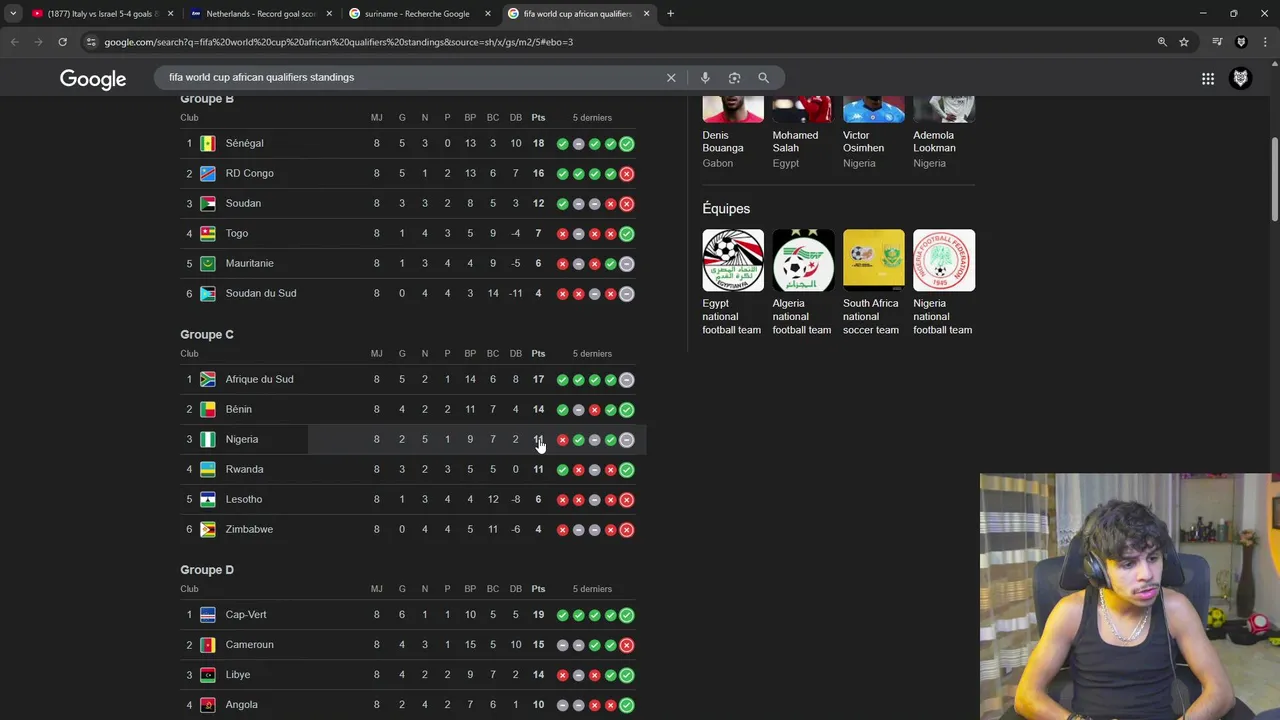Bookmark this page with the star
Image resolution: width=1280 pixels, height=720 pixels.
coord(1184,42)
